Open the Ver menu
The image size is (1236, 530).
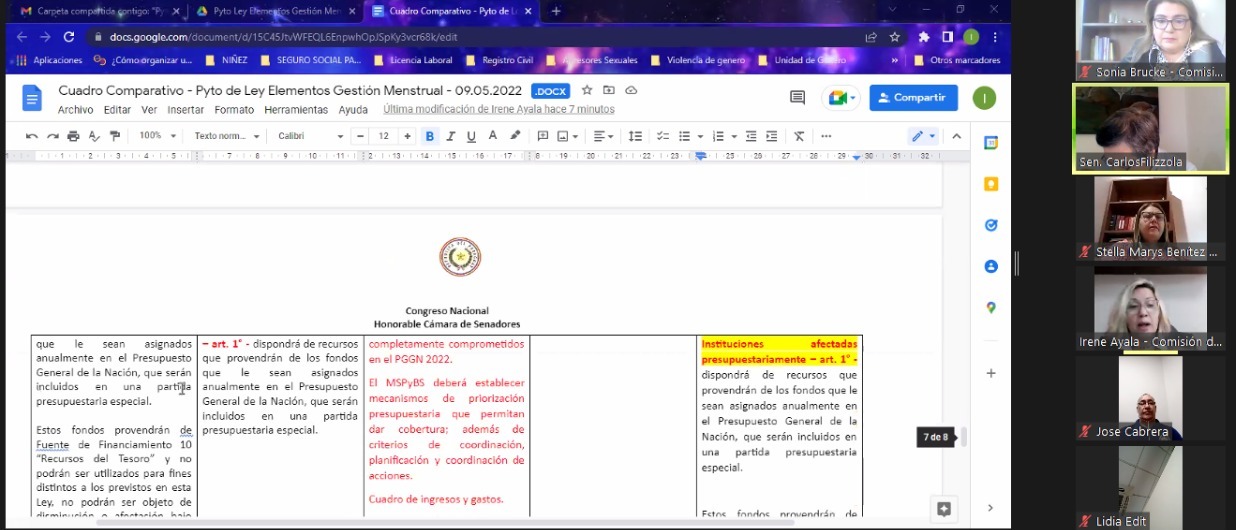(149, 110)
